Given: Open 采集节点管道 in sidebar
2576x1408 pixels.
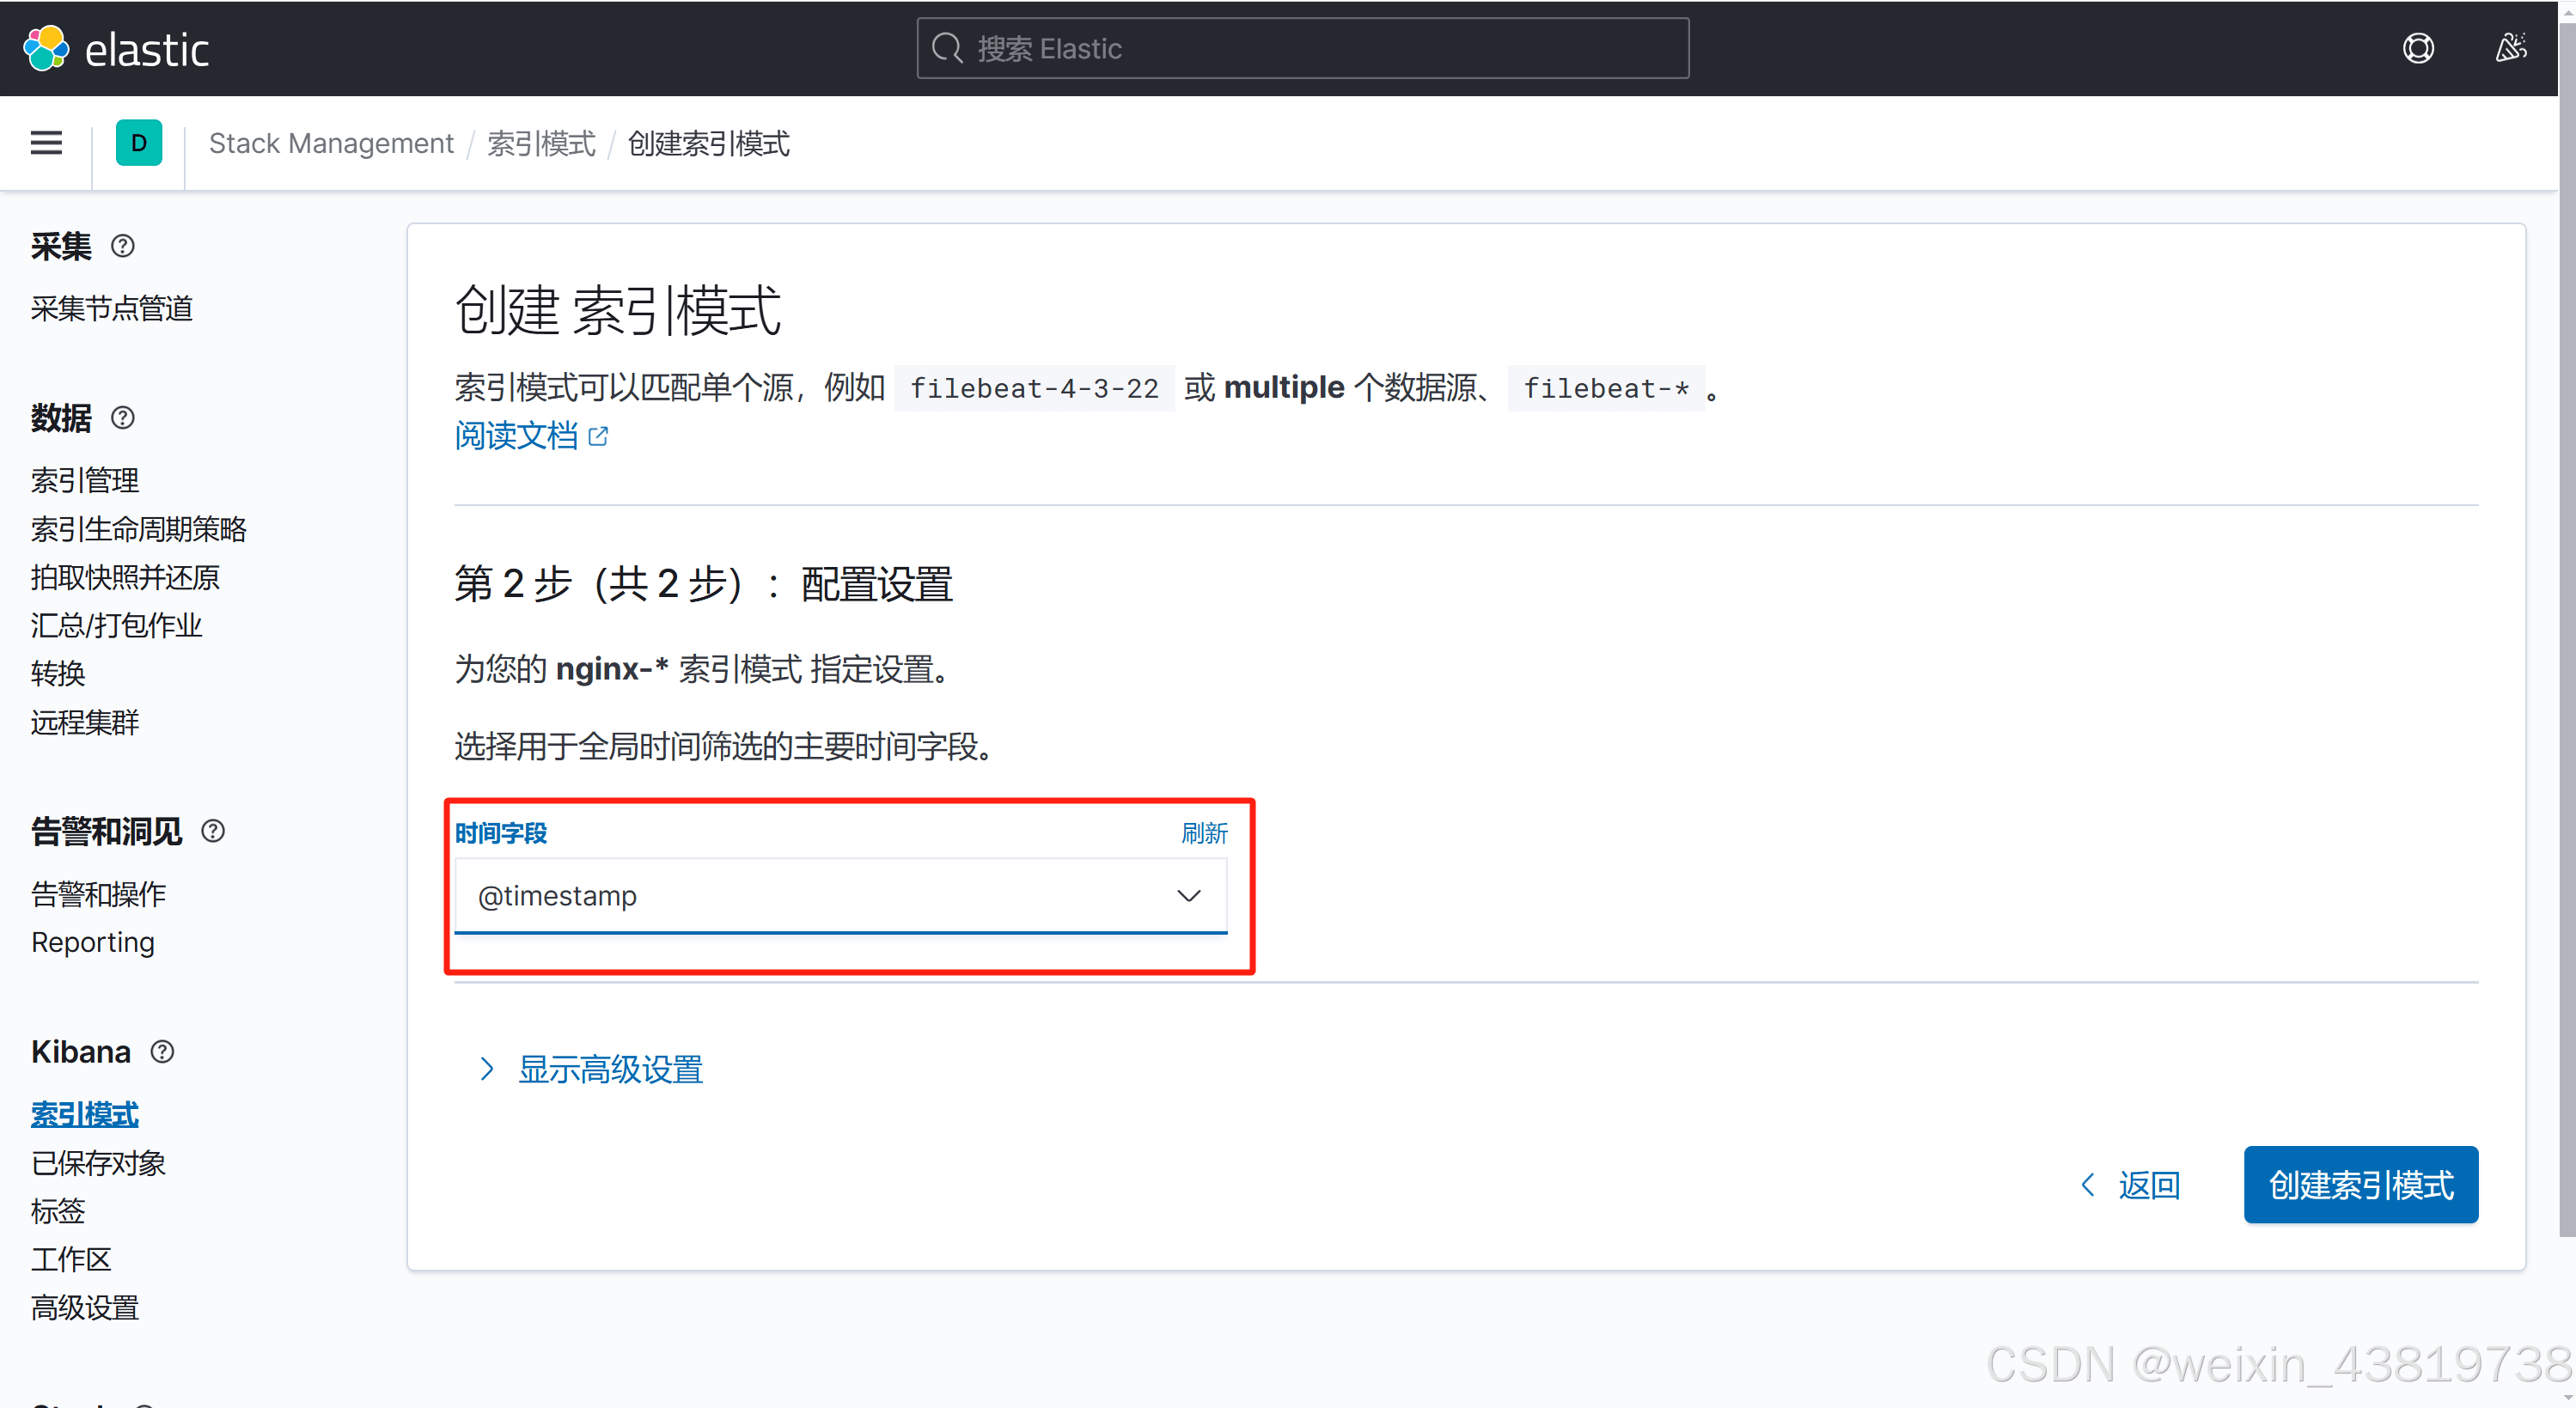Looking at the screenshot, I should coord(112,308).
